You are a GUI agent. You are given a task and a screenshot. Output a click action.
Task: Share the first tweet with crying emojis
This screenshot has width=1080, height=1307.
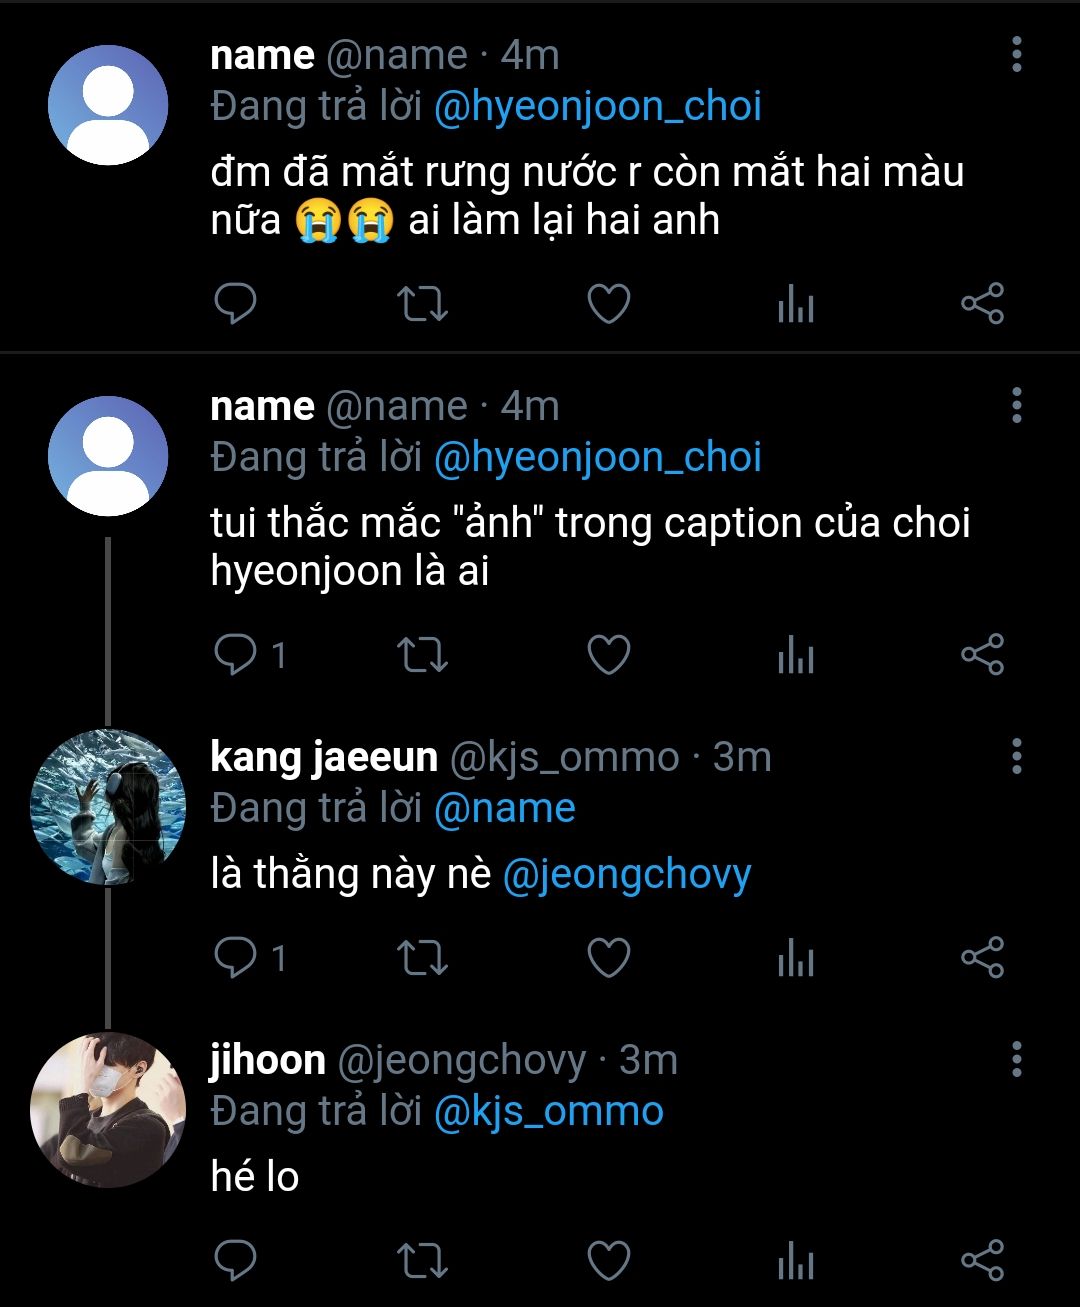click(982, 304)
